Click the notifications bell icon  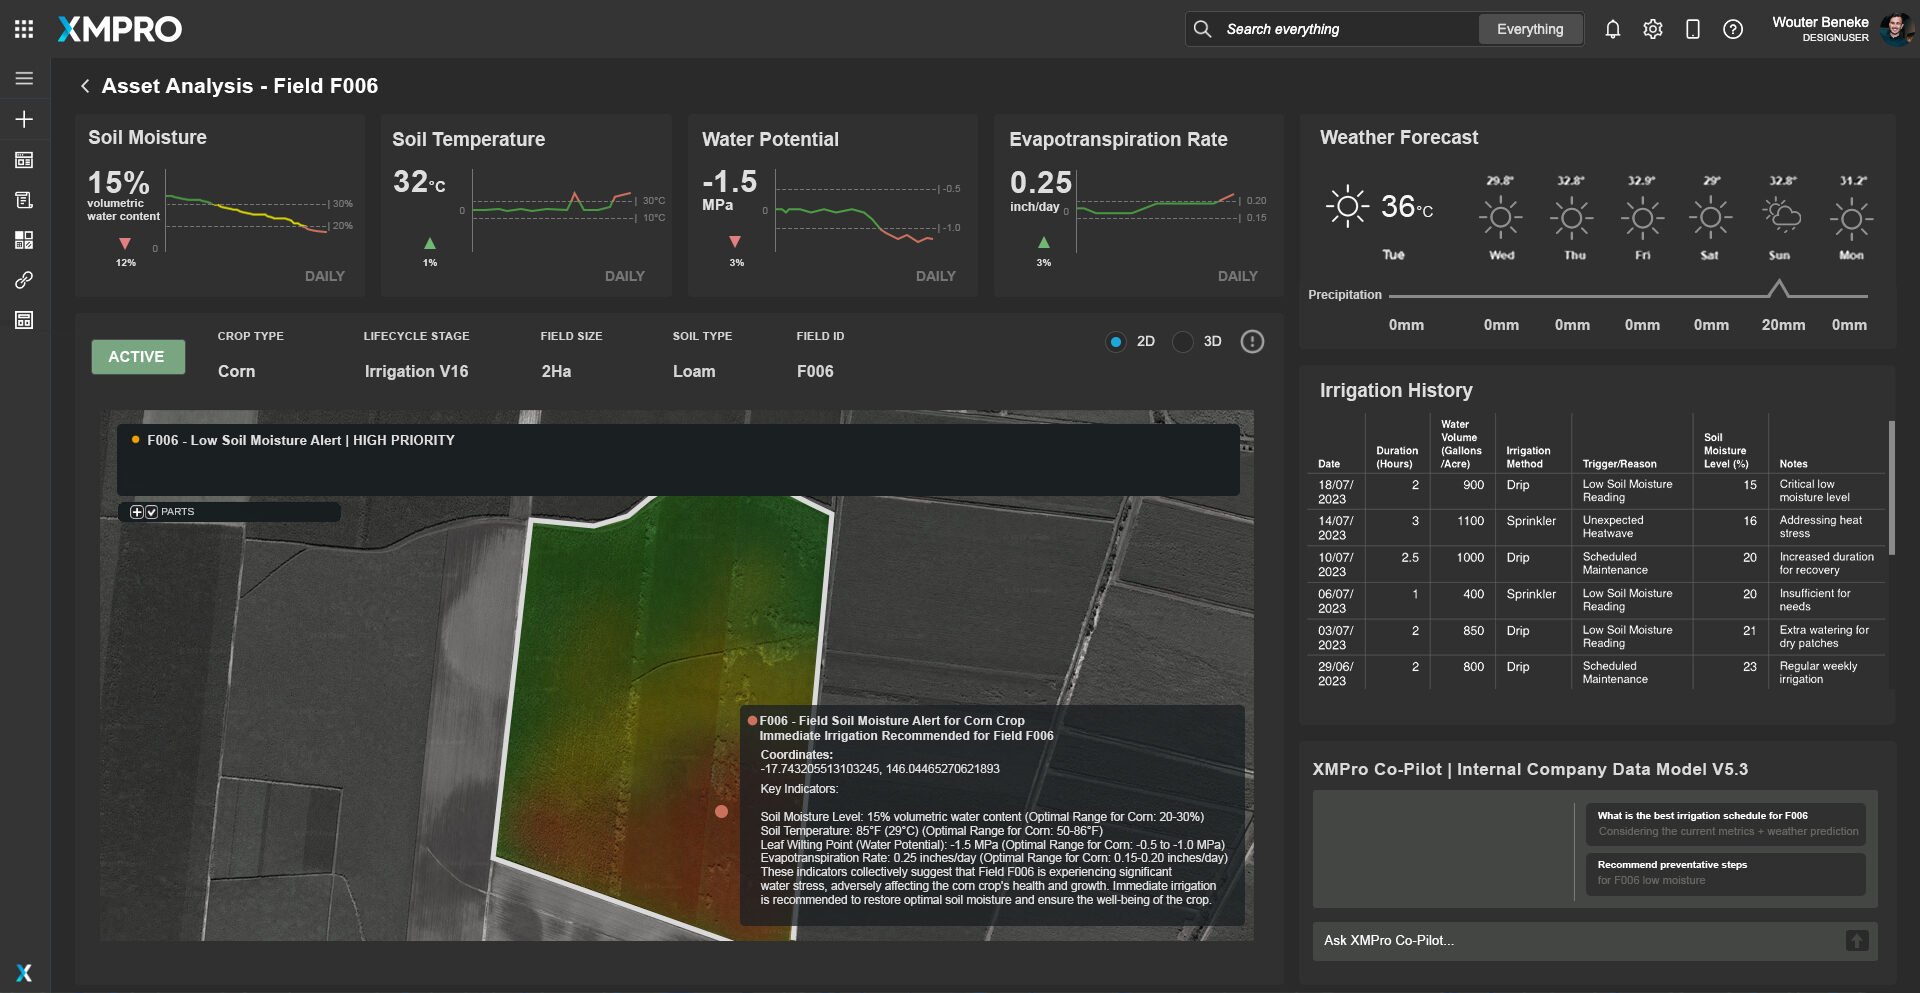(1612, 29)
